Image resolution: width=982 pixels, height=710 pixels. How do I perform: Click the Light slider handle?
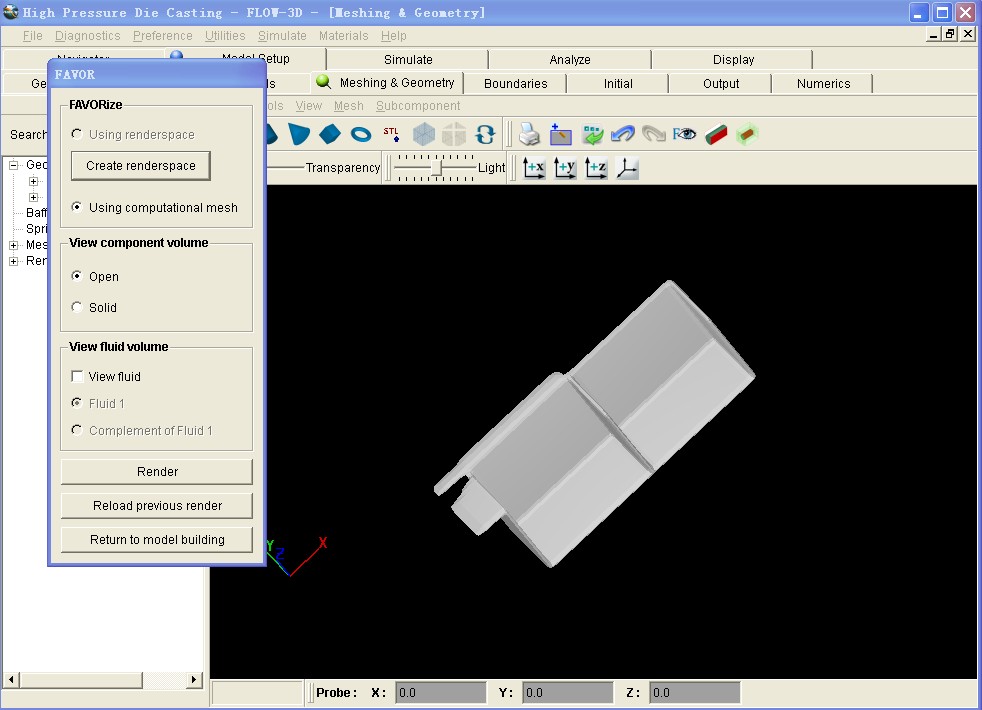pos(435,168)
